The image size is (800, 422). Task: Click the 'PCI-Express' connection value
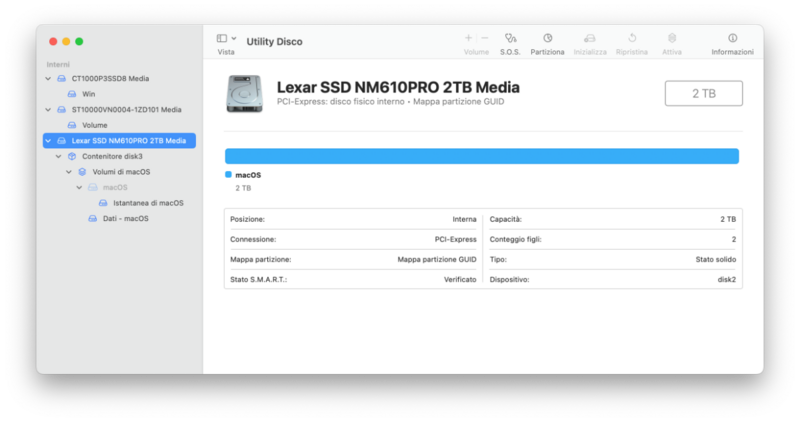tap(456, 239)
